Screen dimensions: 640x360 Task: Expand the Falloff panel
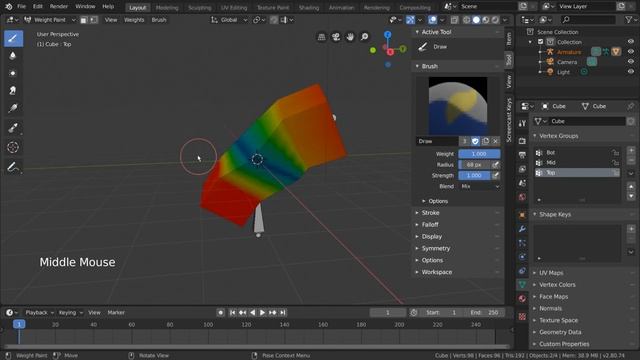[x=430, y=224]
